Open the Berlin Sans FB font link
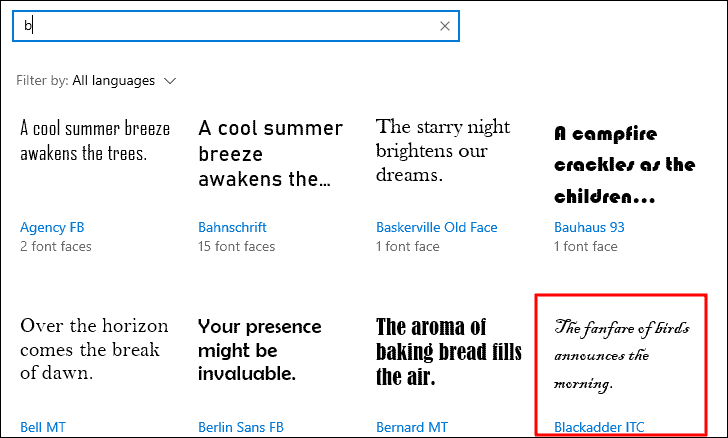 [x=240, y=427]
